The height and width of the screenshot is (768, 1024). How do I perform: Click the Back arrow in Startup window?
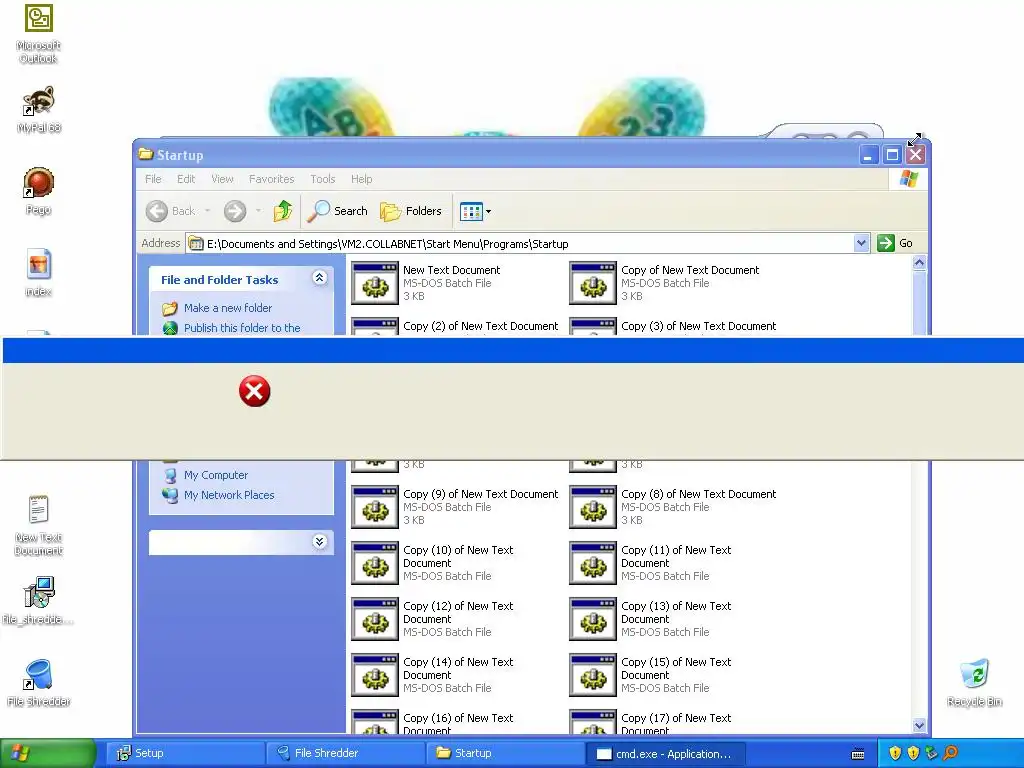click(x=157, y=211)
